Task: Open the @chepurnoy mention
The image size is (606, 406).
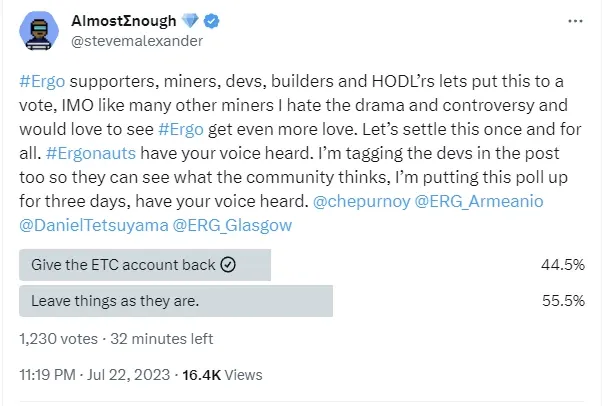Action: pyautogui.click(x=361, y=202)
